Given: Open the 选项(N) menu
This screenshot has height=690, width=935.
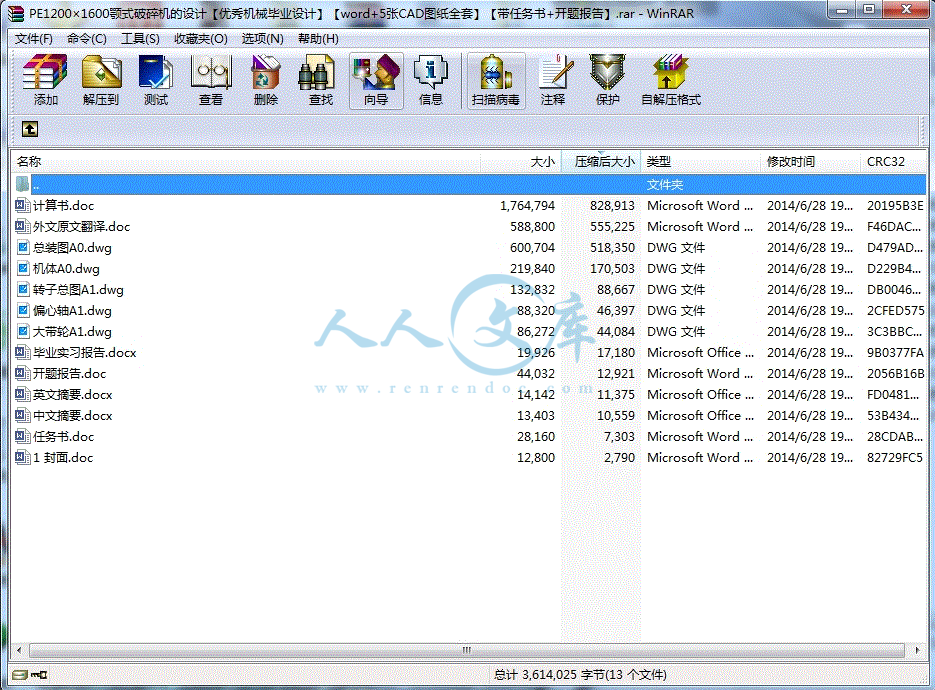Looking at the screenshot, I should pos(262,39).
